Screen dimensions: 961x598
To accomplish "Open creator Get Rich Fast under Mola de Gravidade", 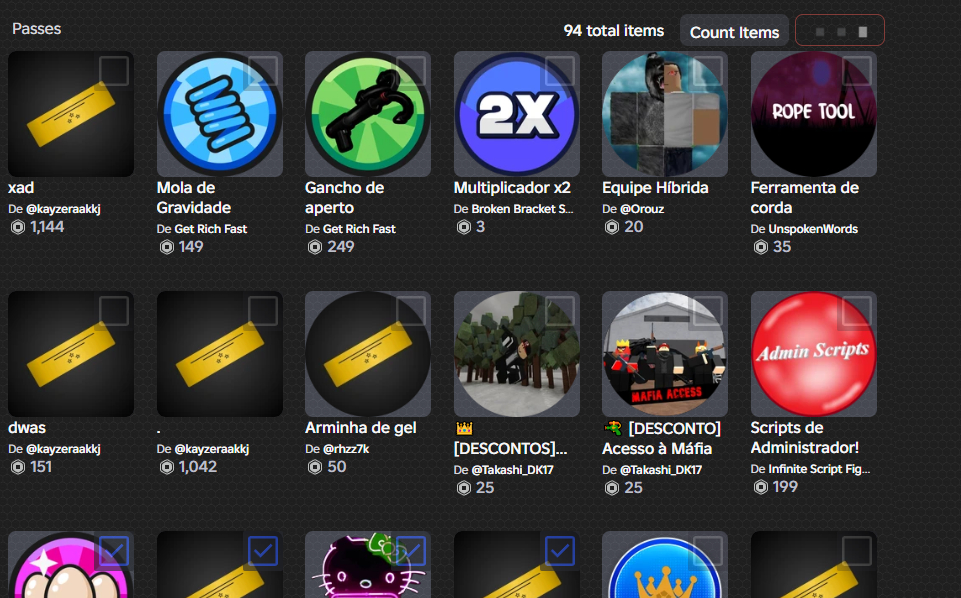I will (211, 229).
